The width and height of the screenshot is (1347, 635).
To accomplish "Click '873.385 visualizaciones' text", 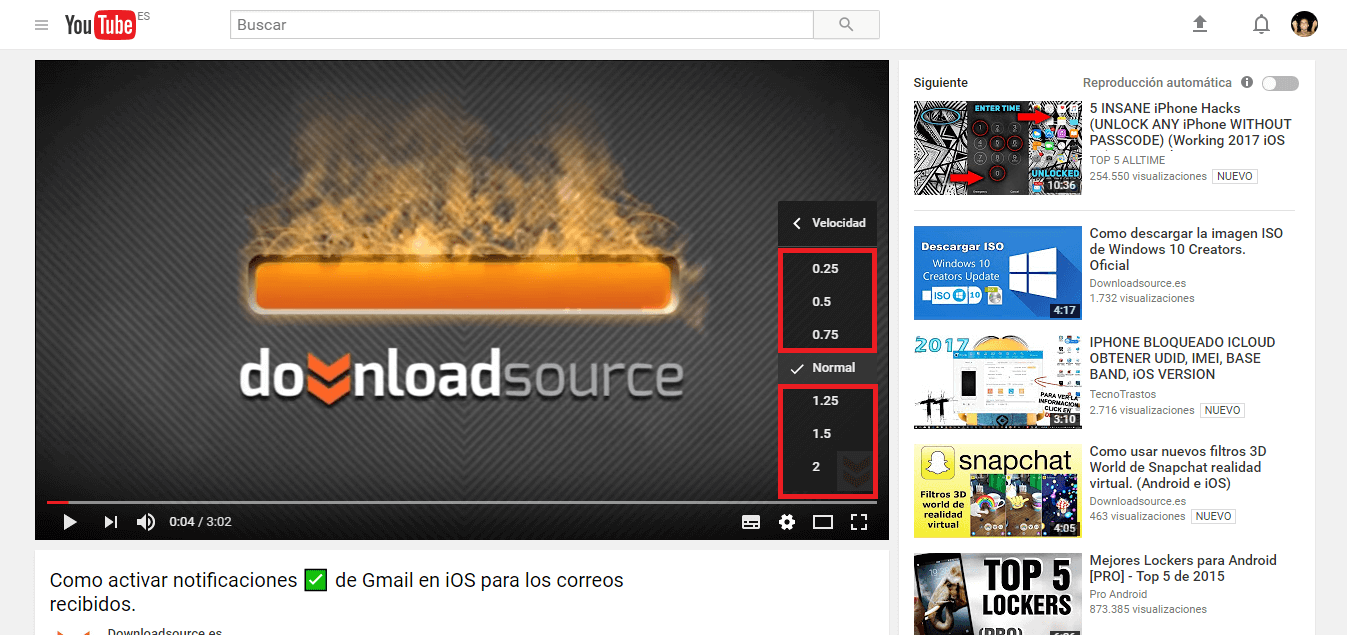I will tap(1148, 609).
